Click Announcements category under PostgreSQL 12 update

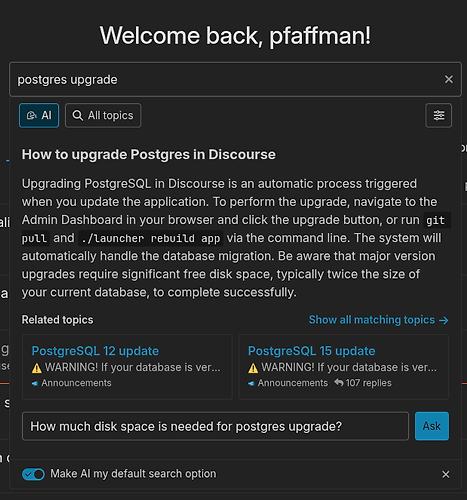pos(71,383)
